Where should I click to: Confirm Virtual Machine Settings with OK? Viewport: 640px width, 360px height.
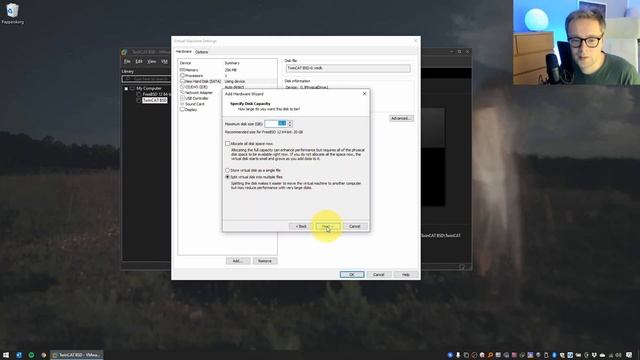(x=352, y=275)
